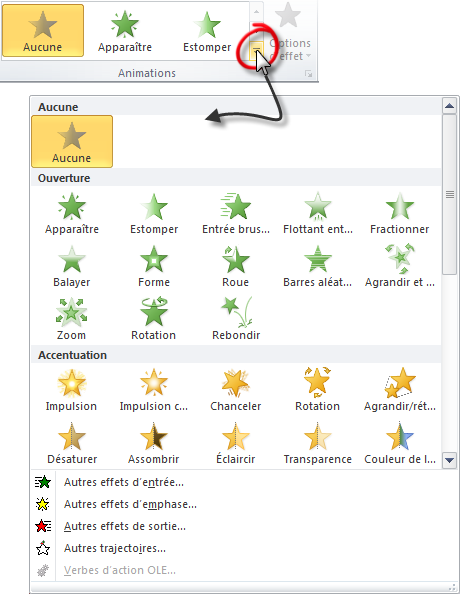Open the Options d'effet dropdown
Image resolution: width=463 pixels, height=602 pixels.
pos(291,31)
